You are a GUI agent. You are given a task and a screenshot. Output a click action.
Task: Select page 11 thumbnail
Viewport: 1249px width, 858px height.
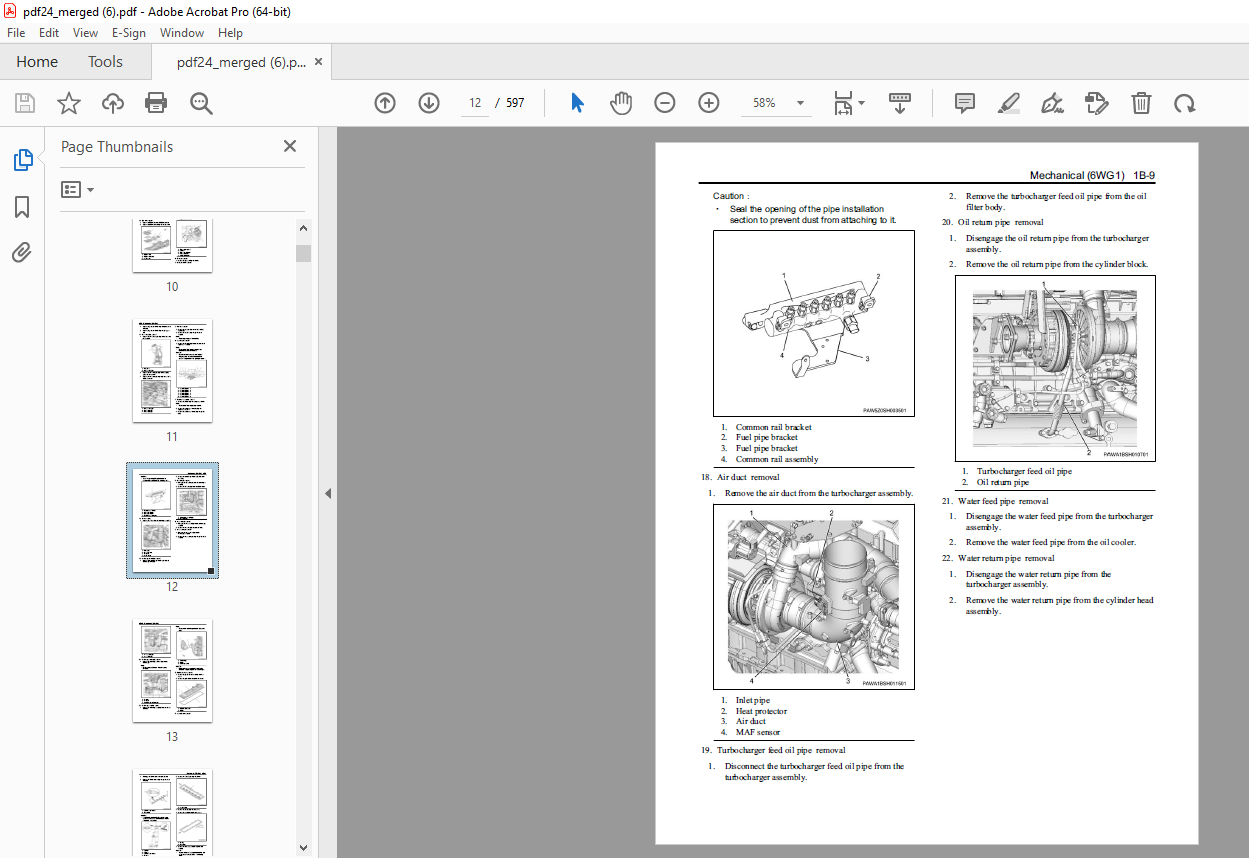click(x=172, y=371)
